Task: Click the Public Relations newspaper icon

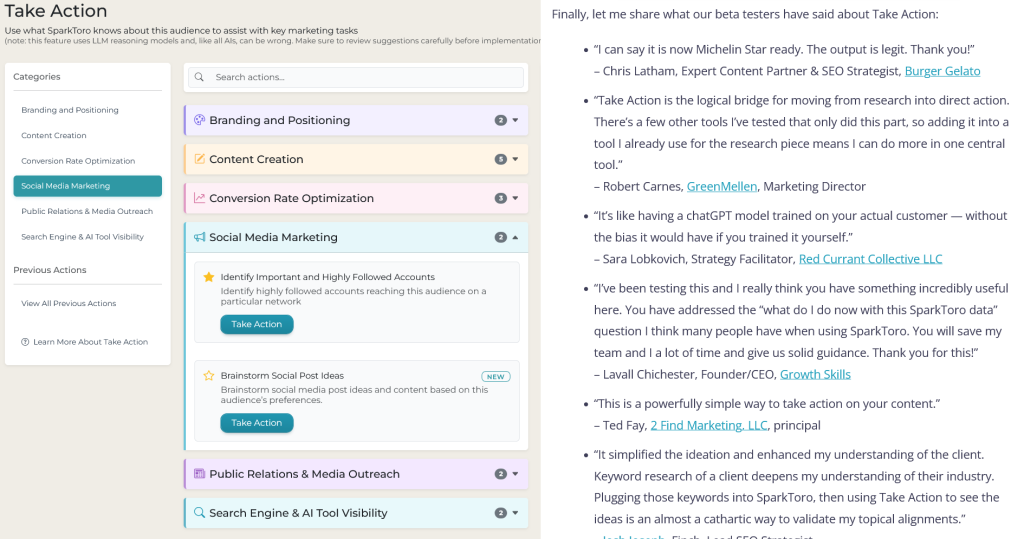Action: coord(200,474)
